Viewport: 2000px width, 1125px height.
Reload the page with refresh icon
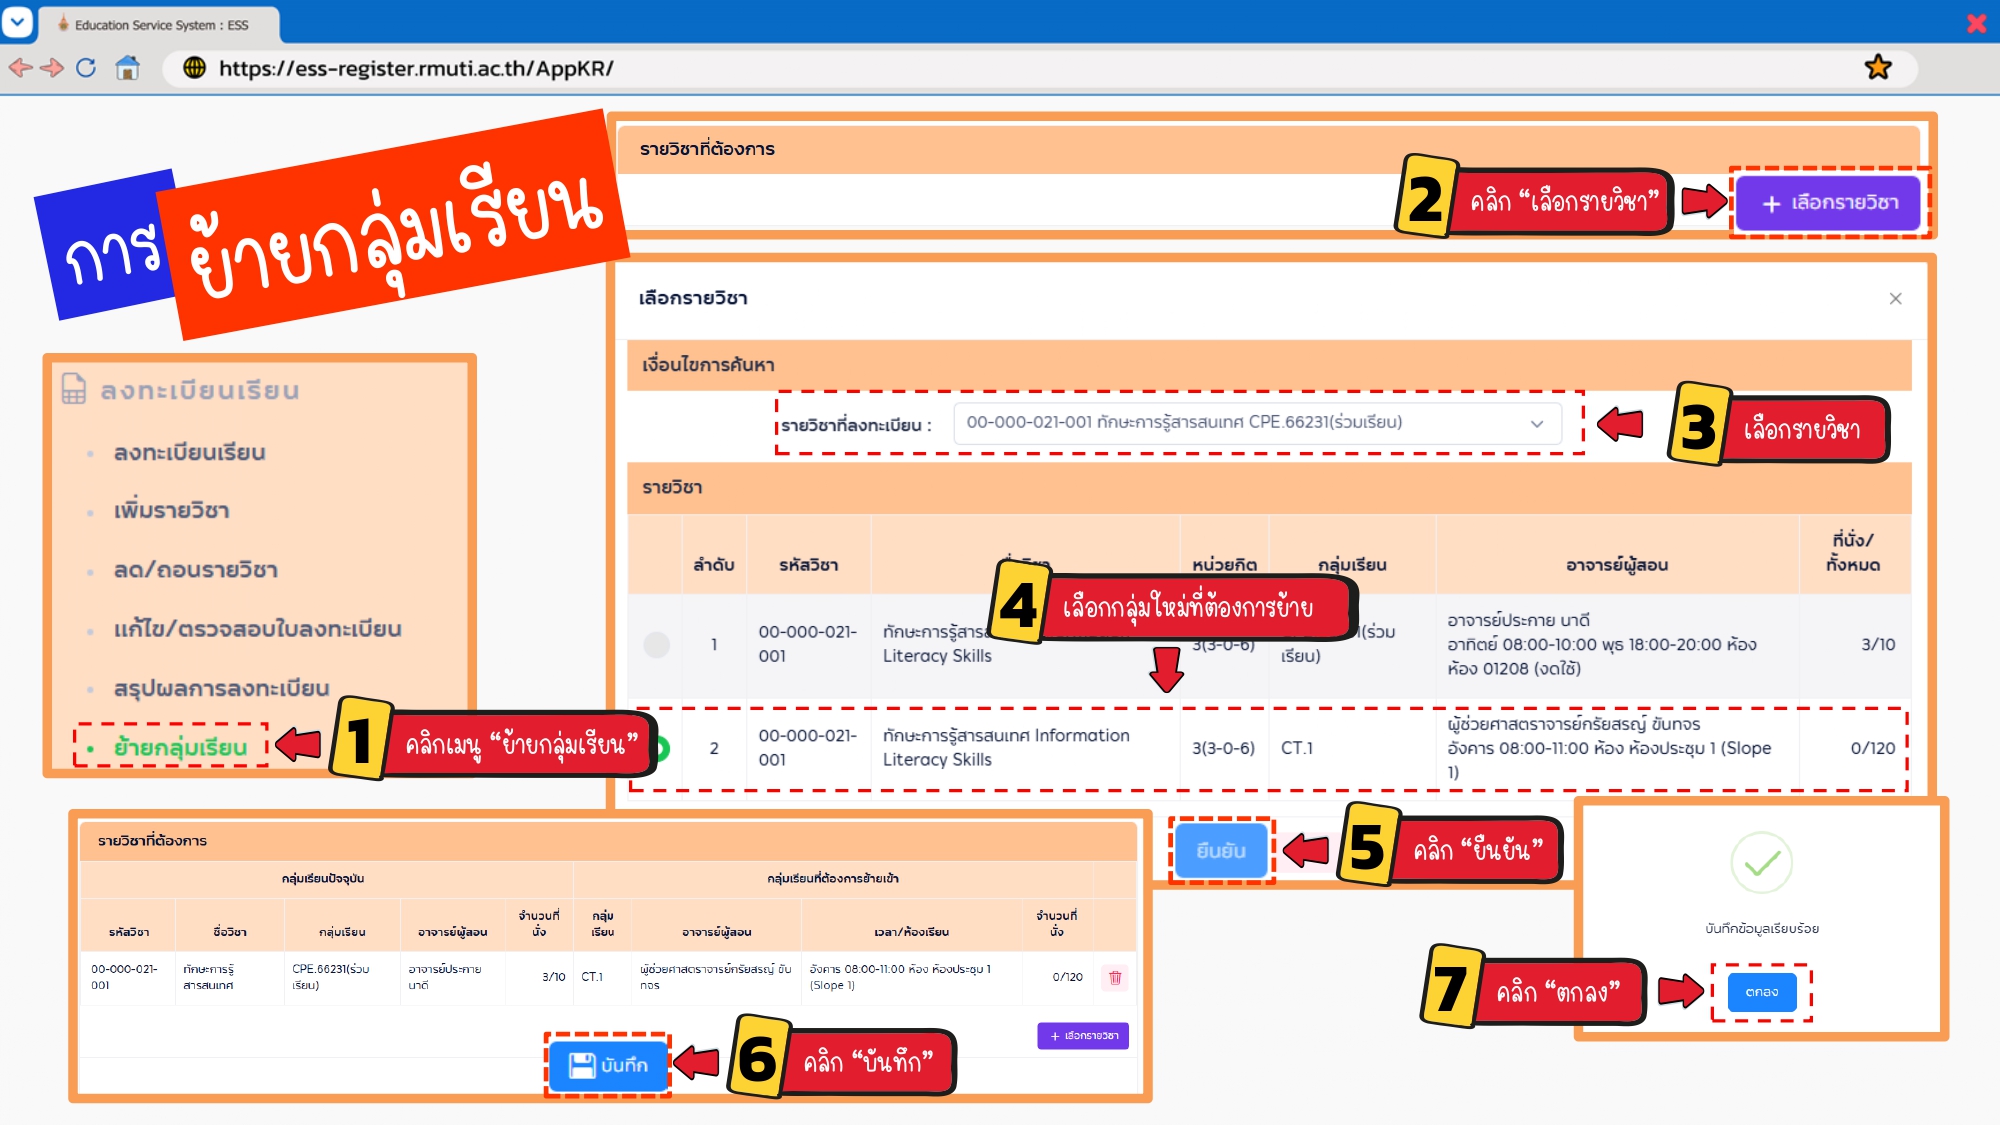[87, 68]
